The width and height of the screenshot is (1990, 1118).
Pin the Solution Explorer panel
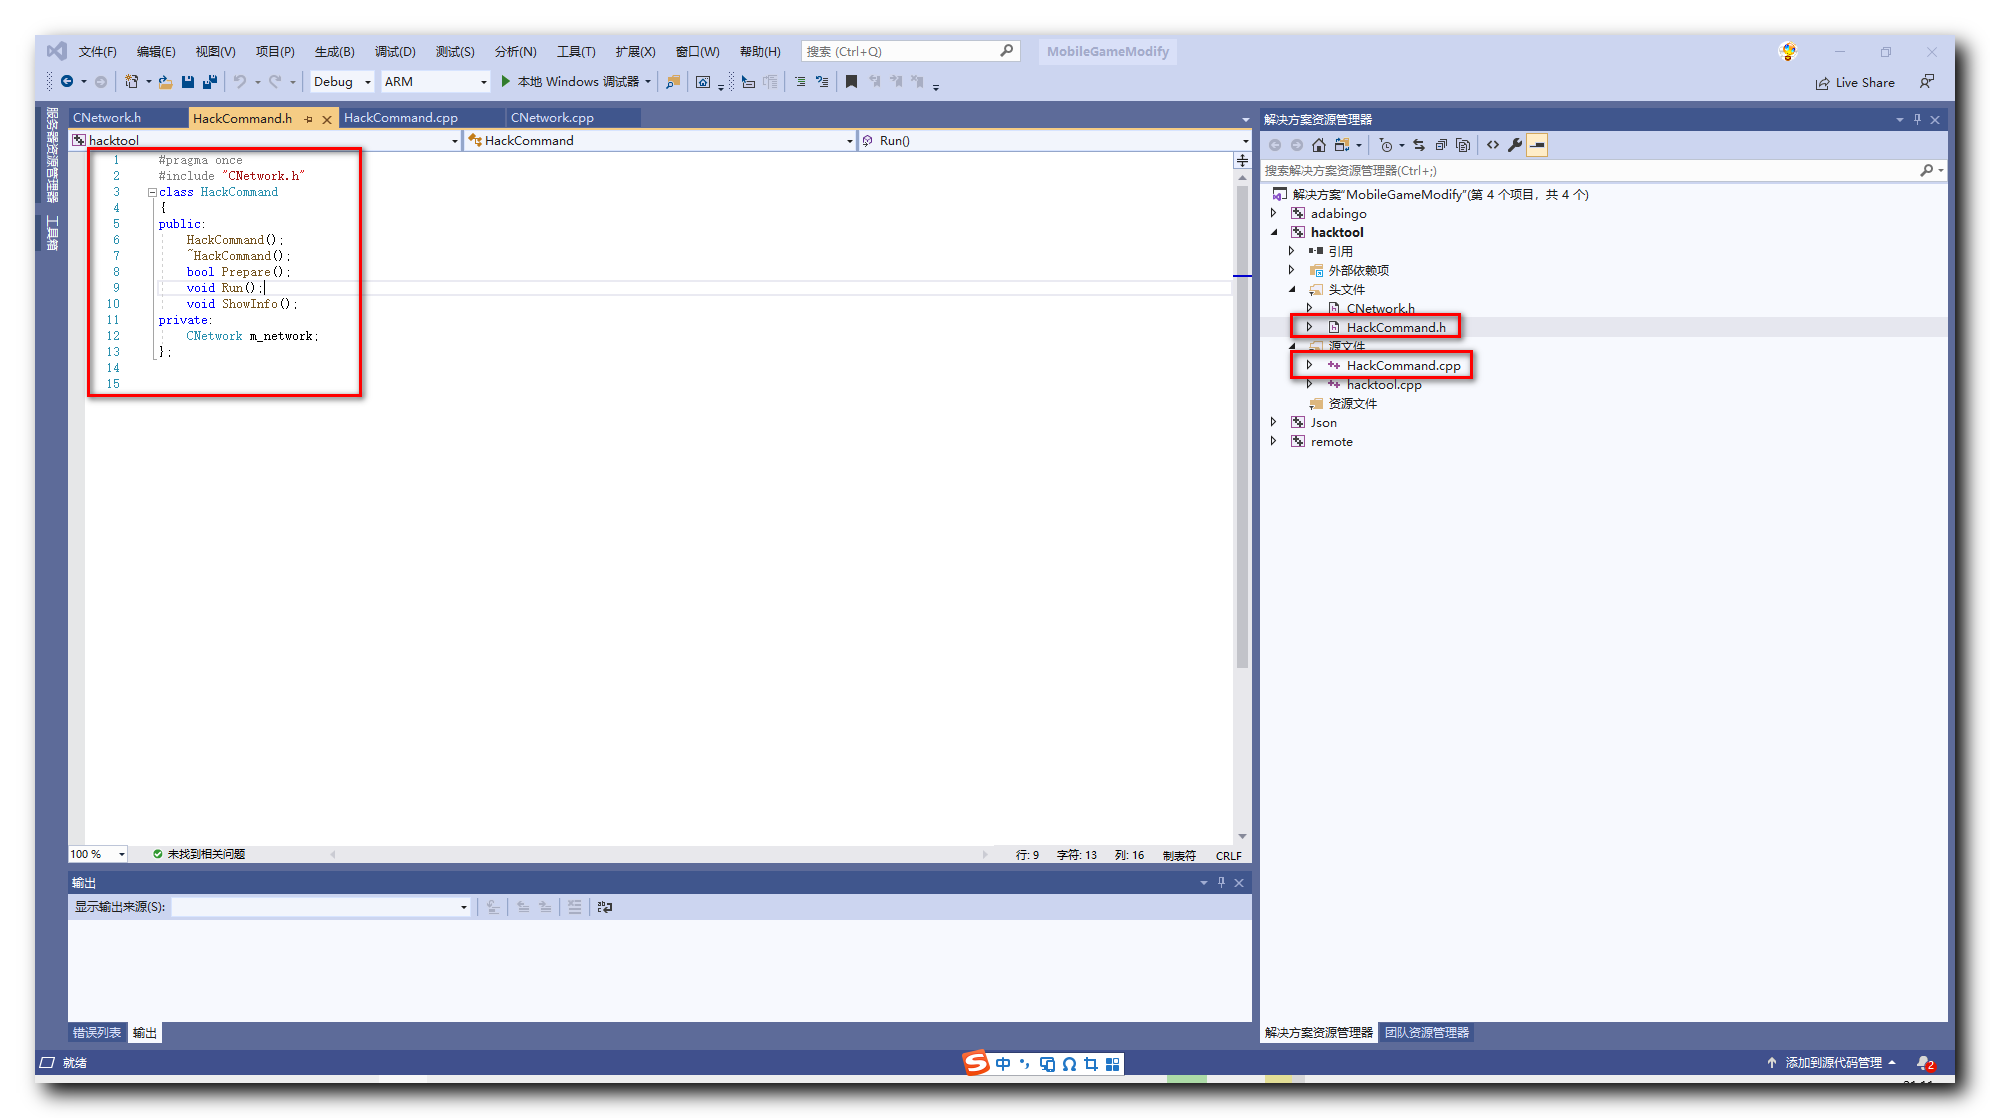pos(1917,119)
